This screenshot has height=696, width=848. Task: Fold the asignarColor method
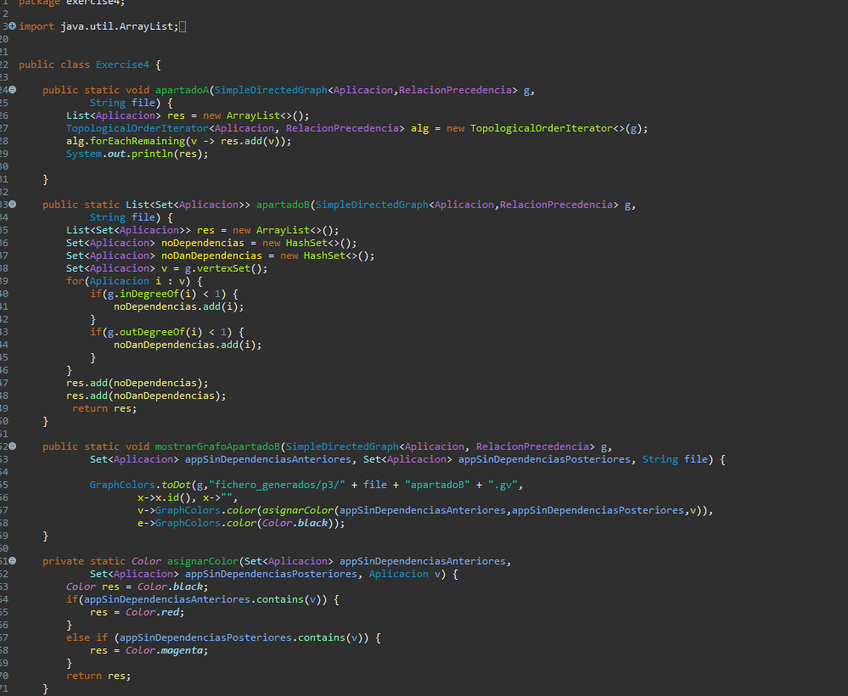(x=11, y=561)
